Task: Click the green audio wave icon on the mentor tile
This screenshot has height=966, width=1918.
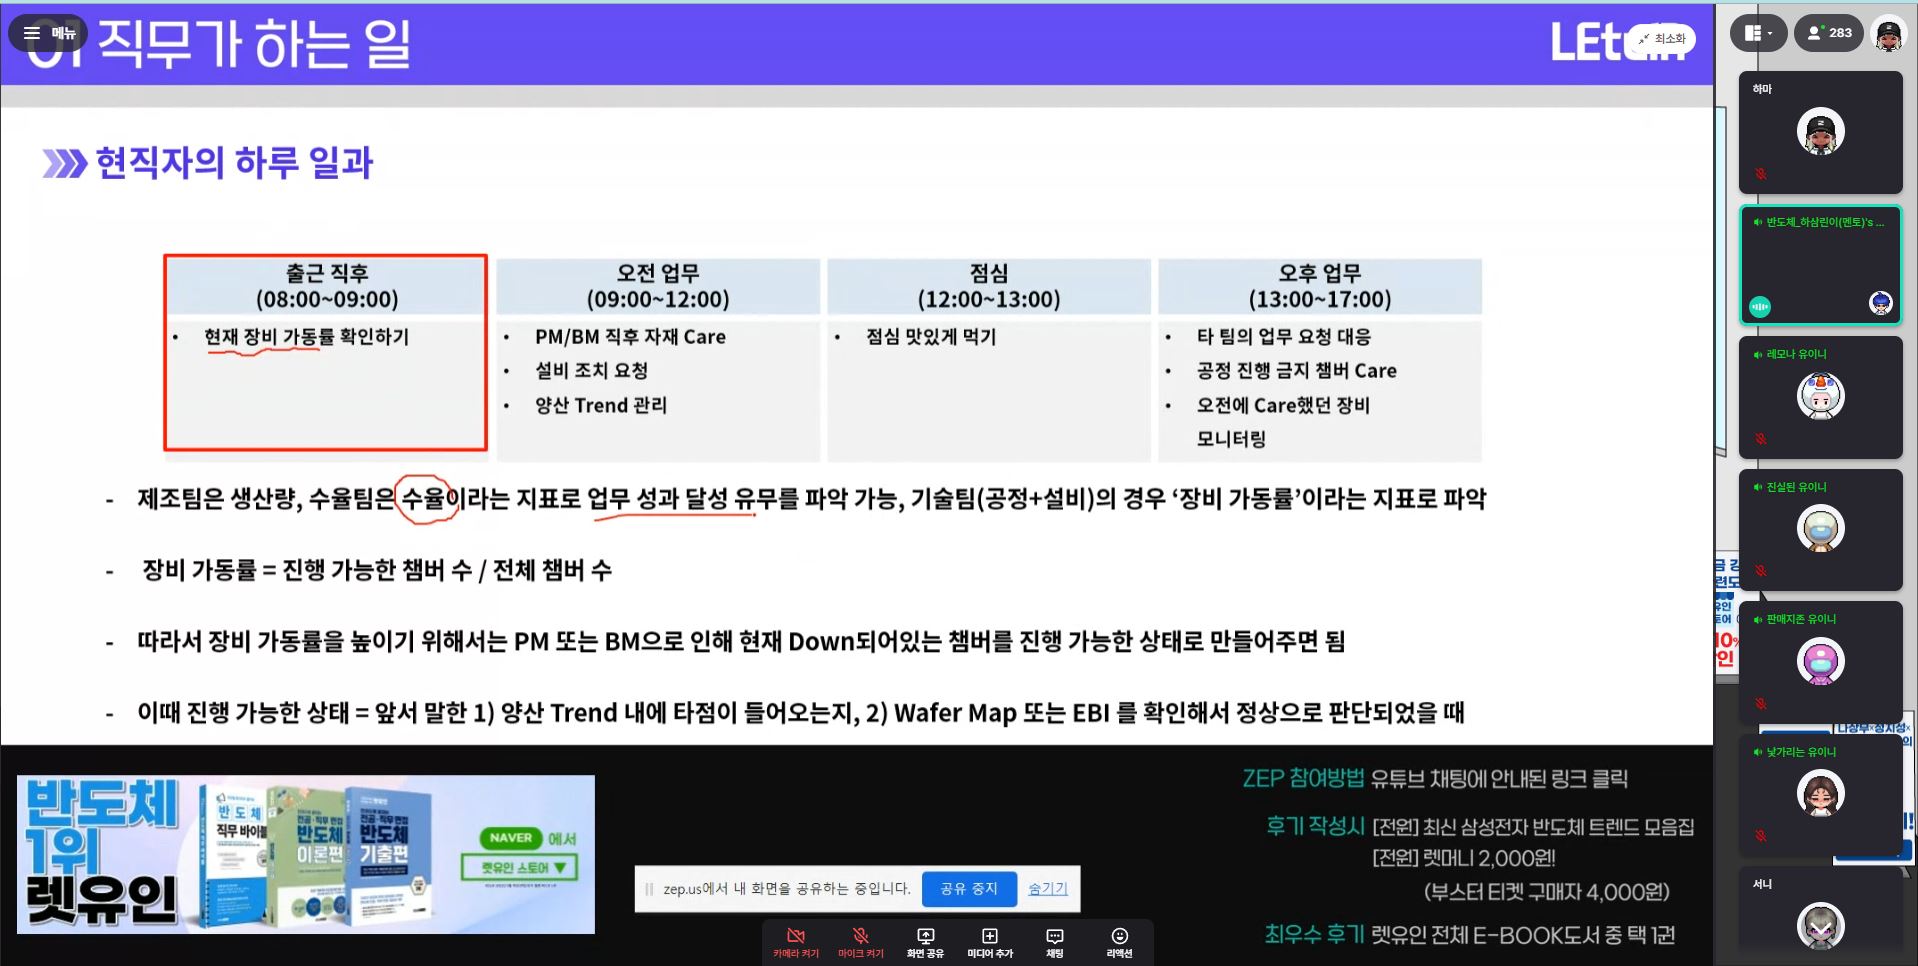Action: click(1760, 307)
